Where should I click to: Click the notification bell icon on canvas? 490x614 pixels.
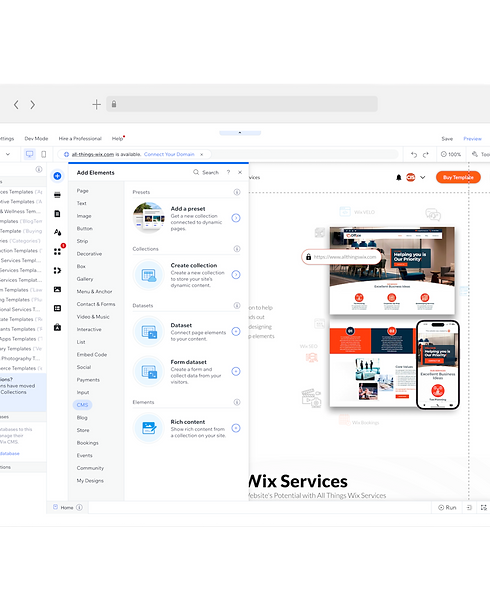[398, 177]
